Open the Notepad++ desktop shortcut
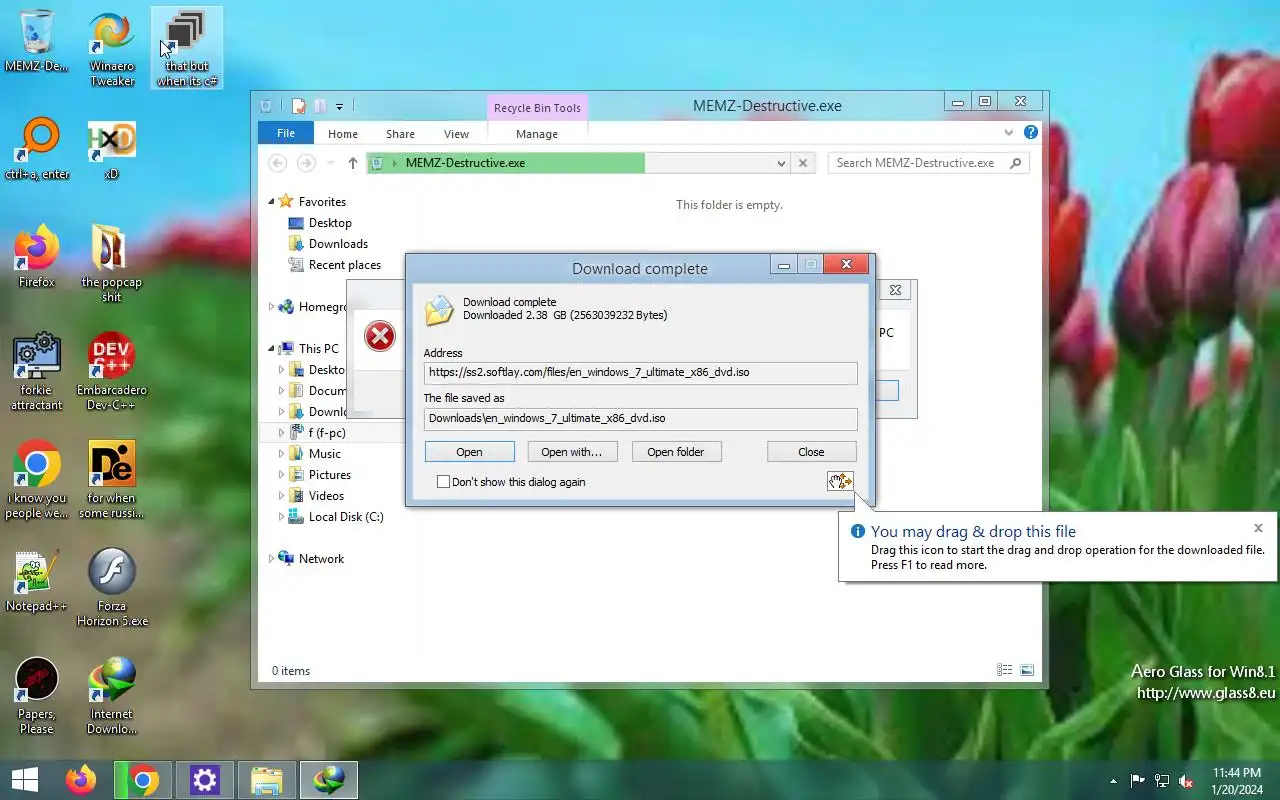Image resolution: width=1280 pixels, height=800 pixels. pos(37,581)
